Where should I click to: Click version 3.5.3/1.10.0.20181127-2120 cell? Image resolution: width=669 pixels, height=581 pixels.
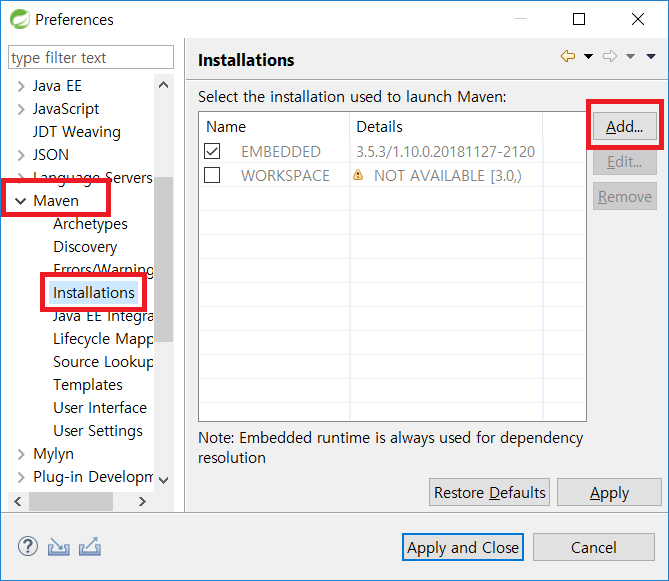click(445, 151)
